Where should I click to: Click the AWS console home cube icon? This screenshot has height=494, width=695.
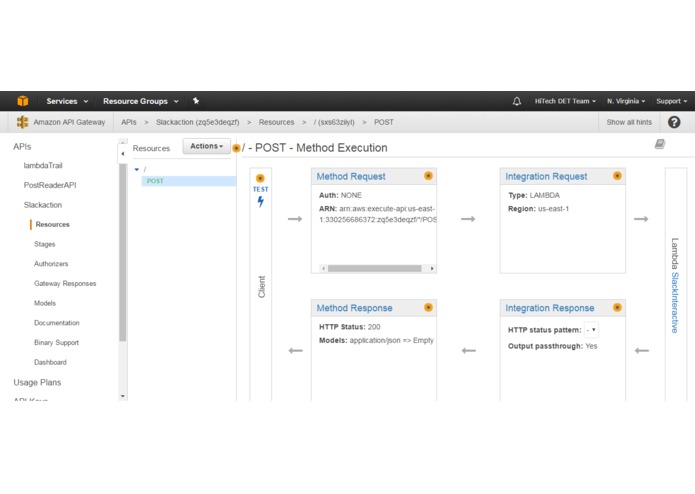pyautogui.click(x=23, y=101)
